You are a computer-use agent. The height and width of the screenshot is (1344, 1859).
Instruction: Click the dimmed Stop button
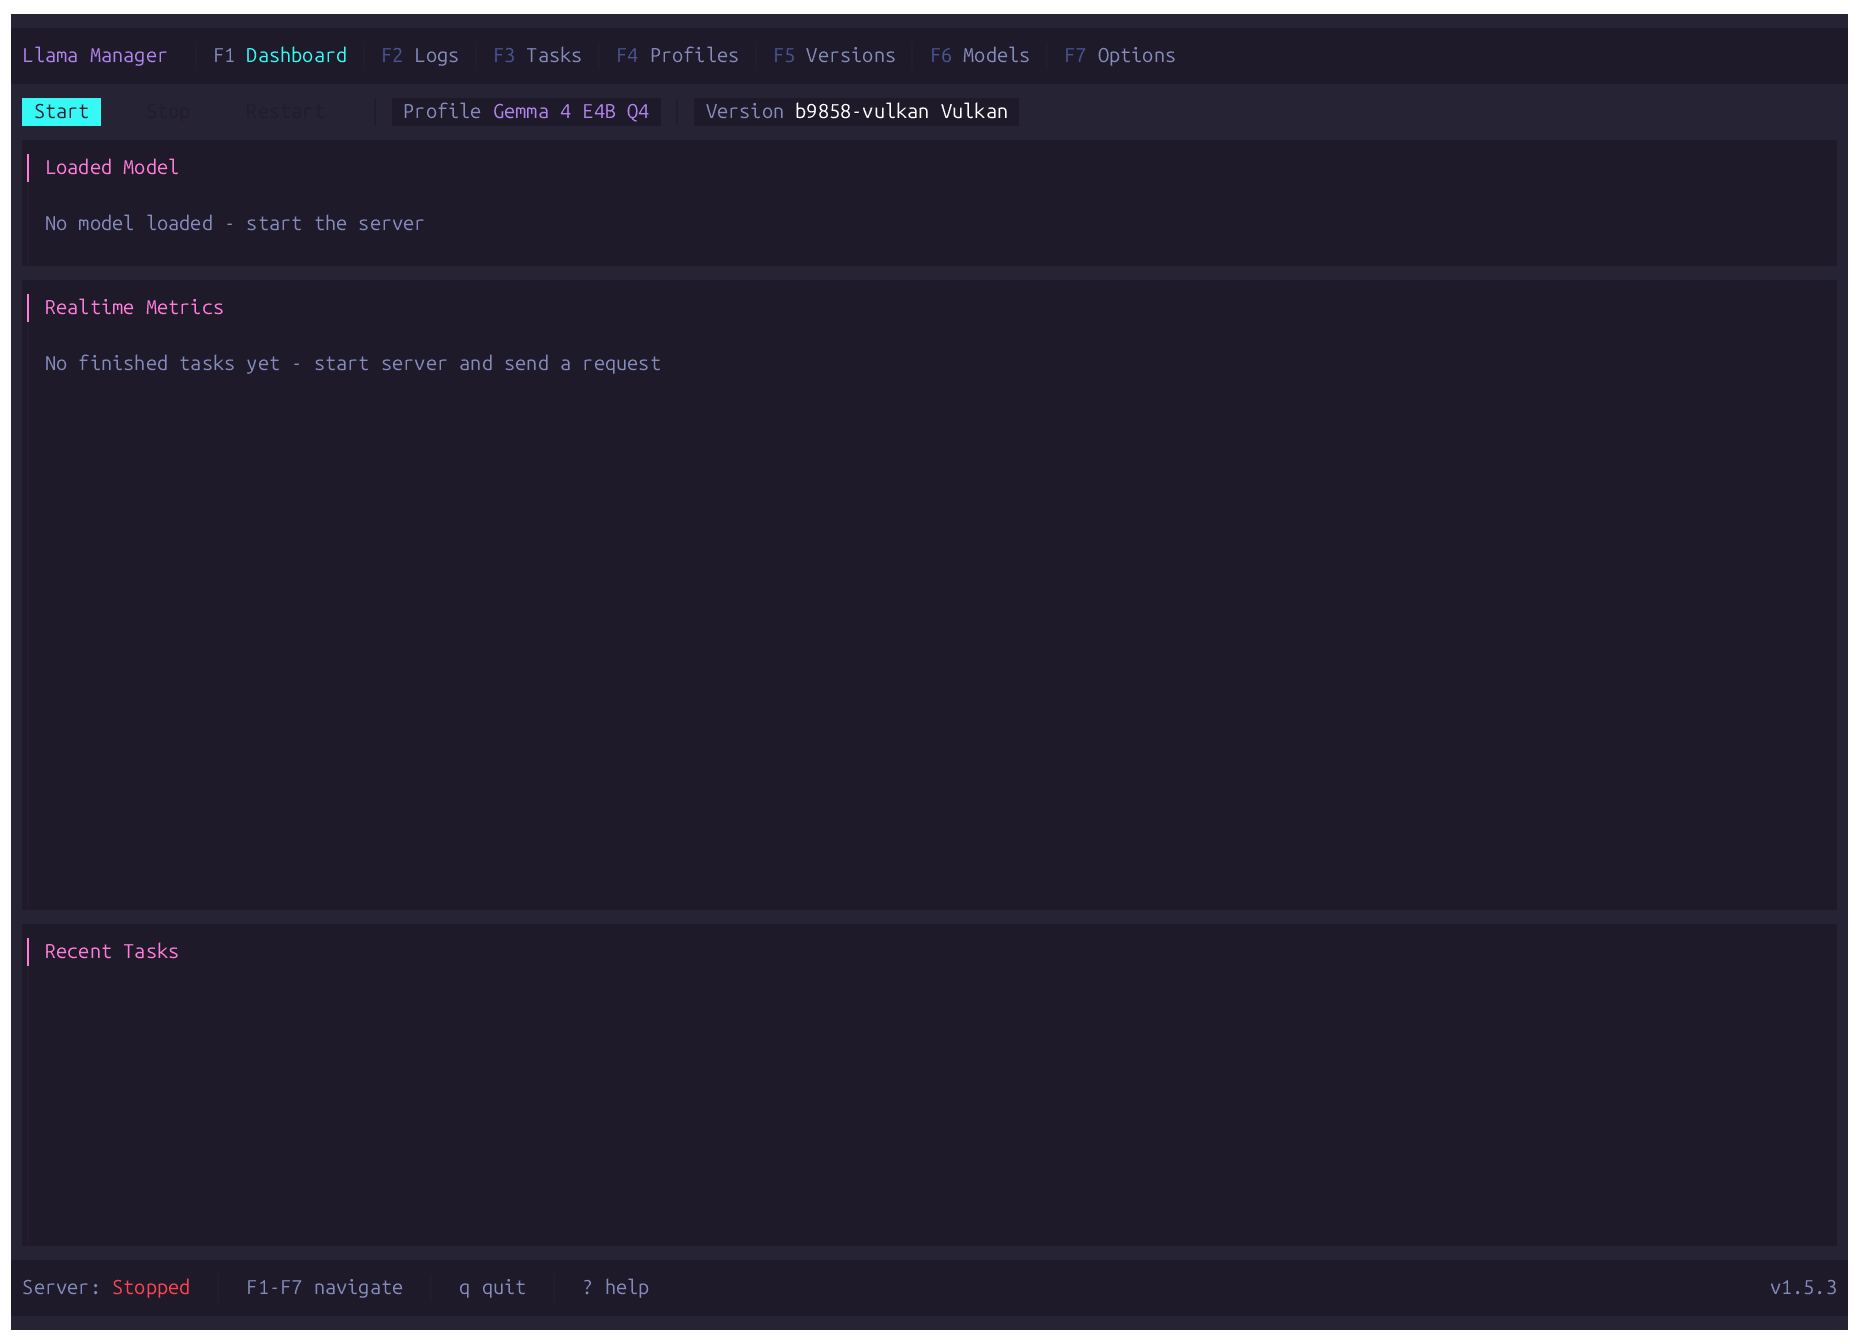(168, 112)
